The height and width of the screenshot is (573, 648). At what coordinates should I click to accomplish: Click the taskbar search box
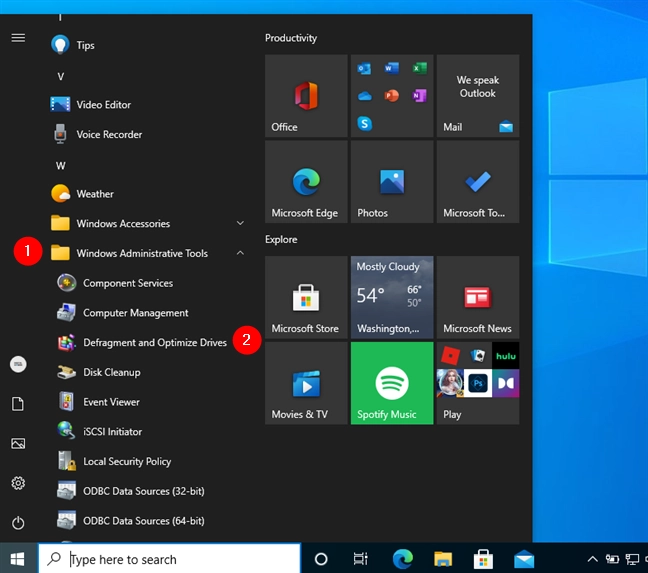tap(169, 559)
